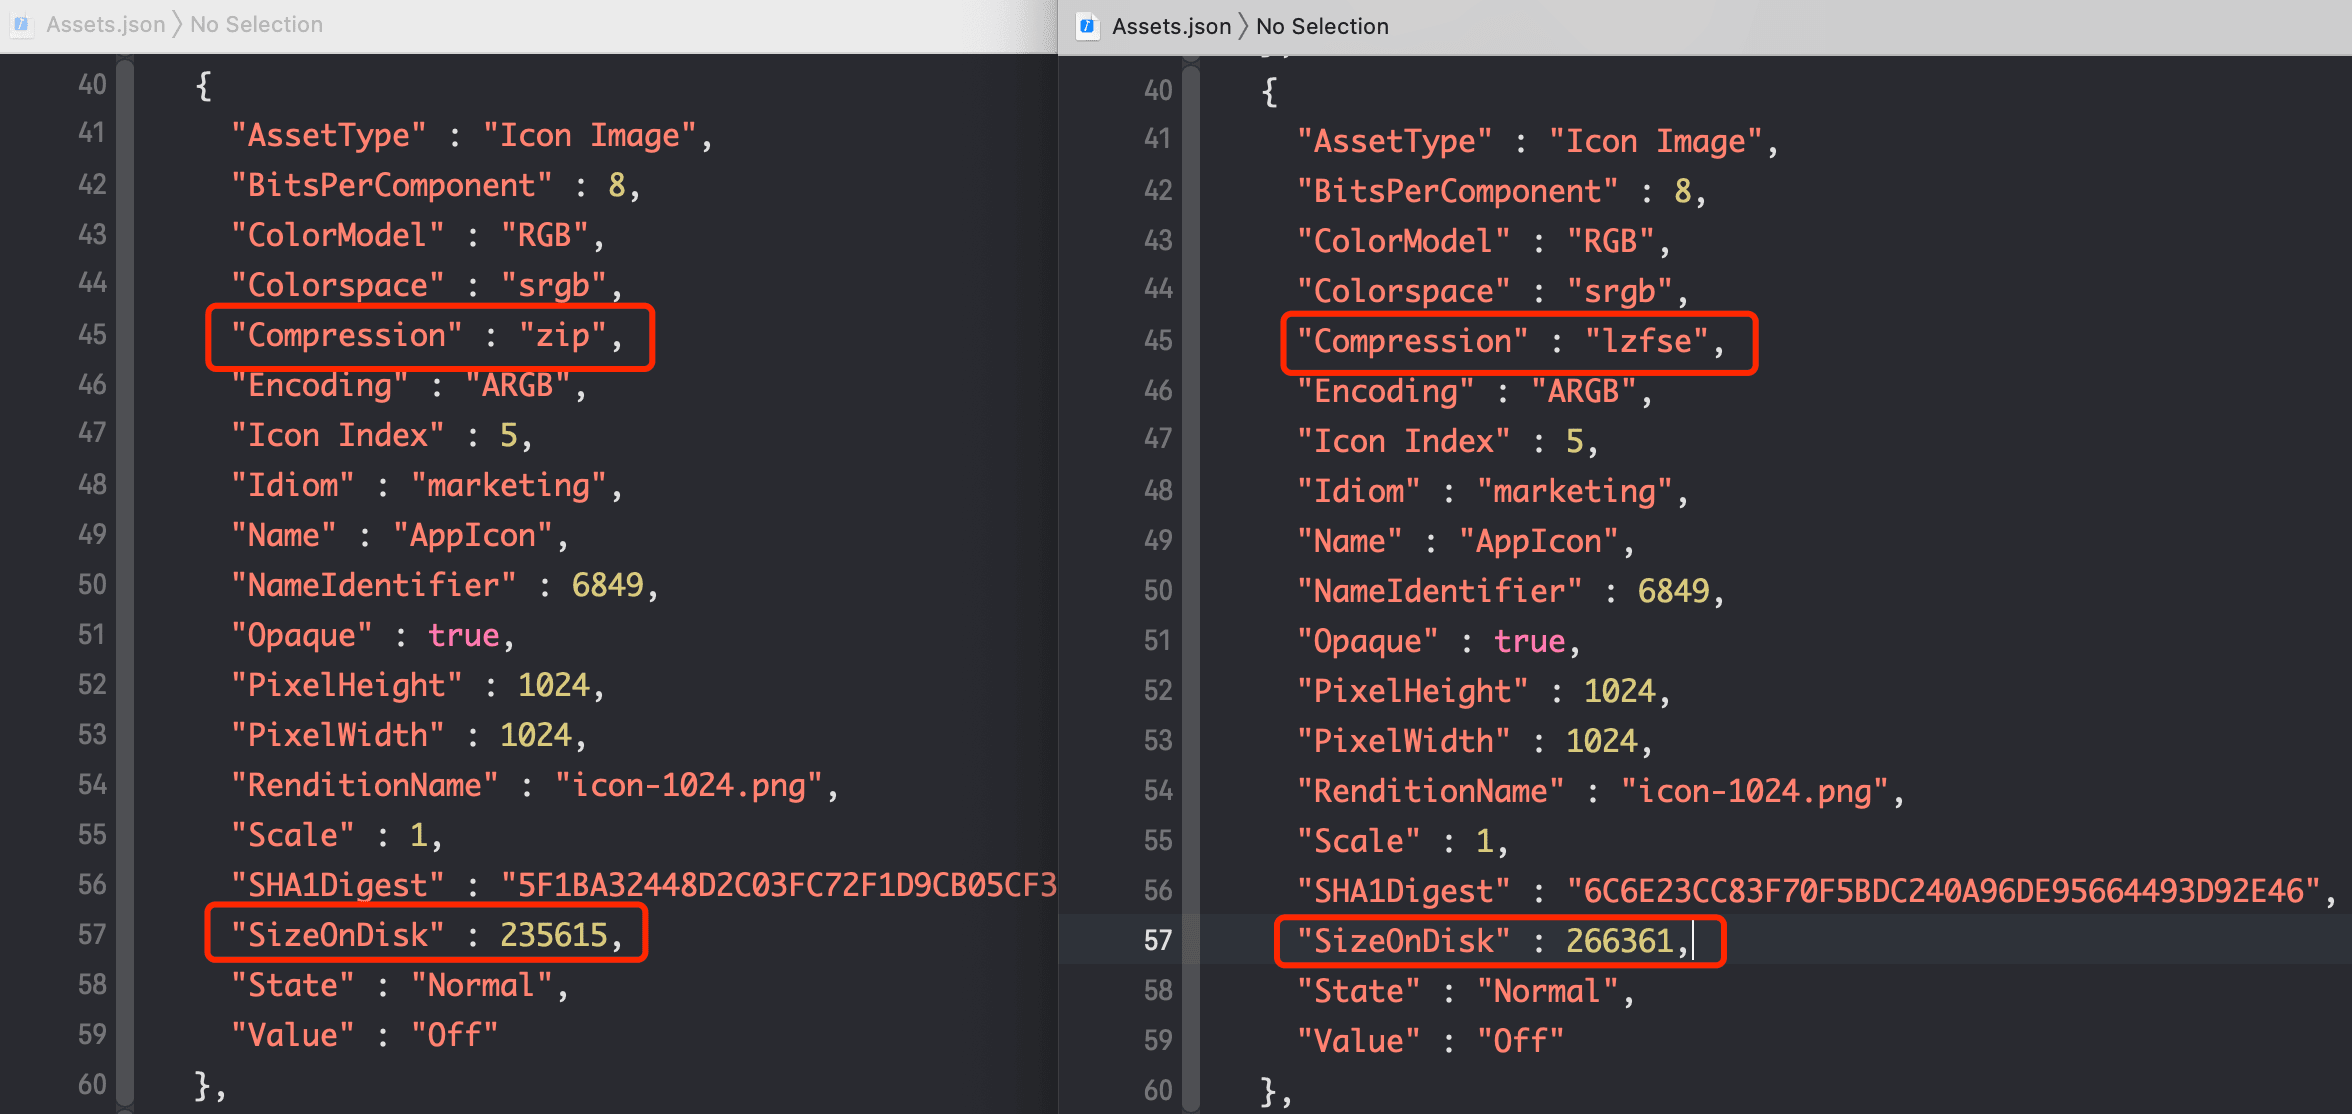The image size is (2352, 1114).
Task: Click SizeOnDisk value 235615 in left editor
Action: 553,935
